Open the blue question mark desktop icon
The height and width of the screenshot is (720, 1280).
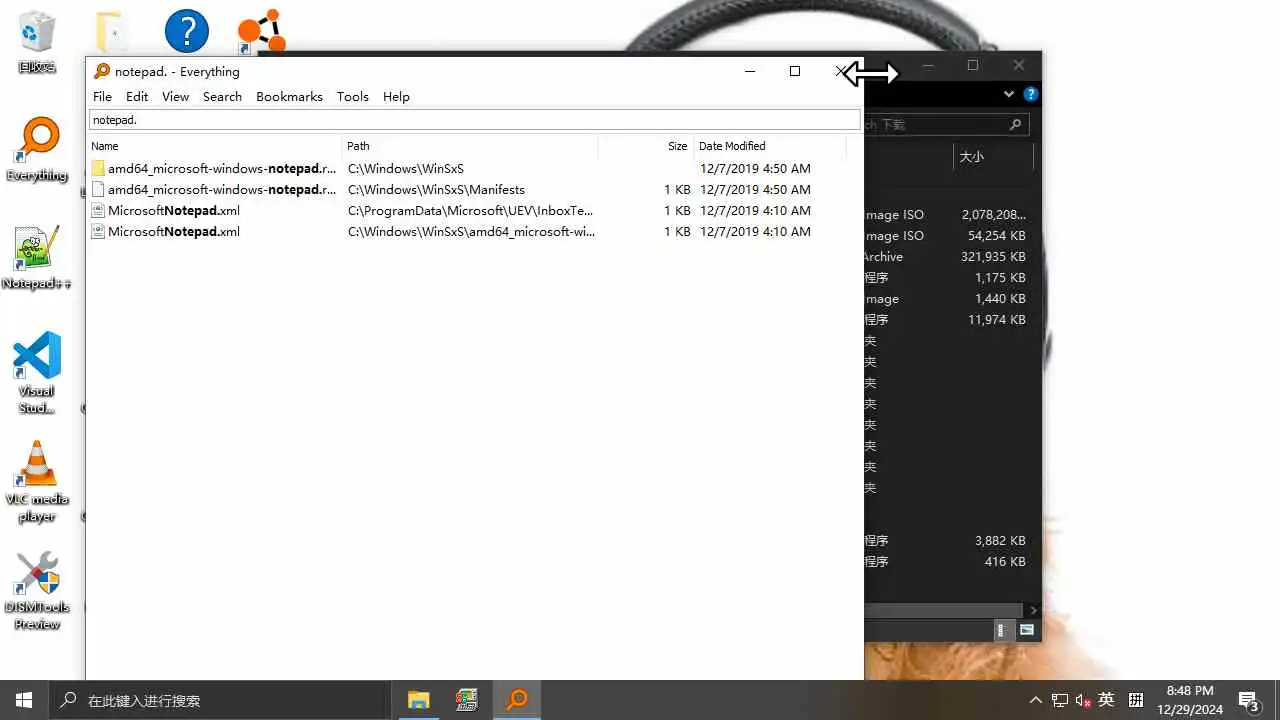tap(187, 31)
